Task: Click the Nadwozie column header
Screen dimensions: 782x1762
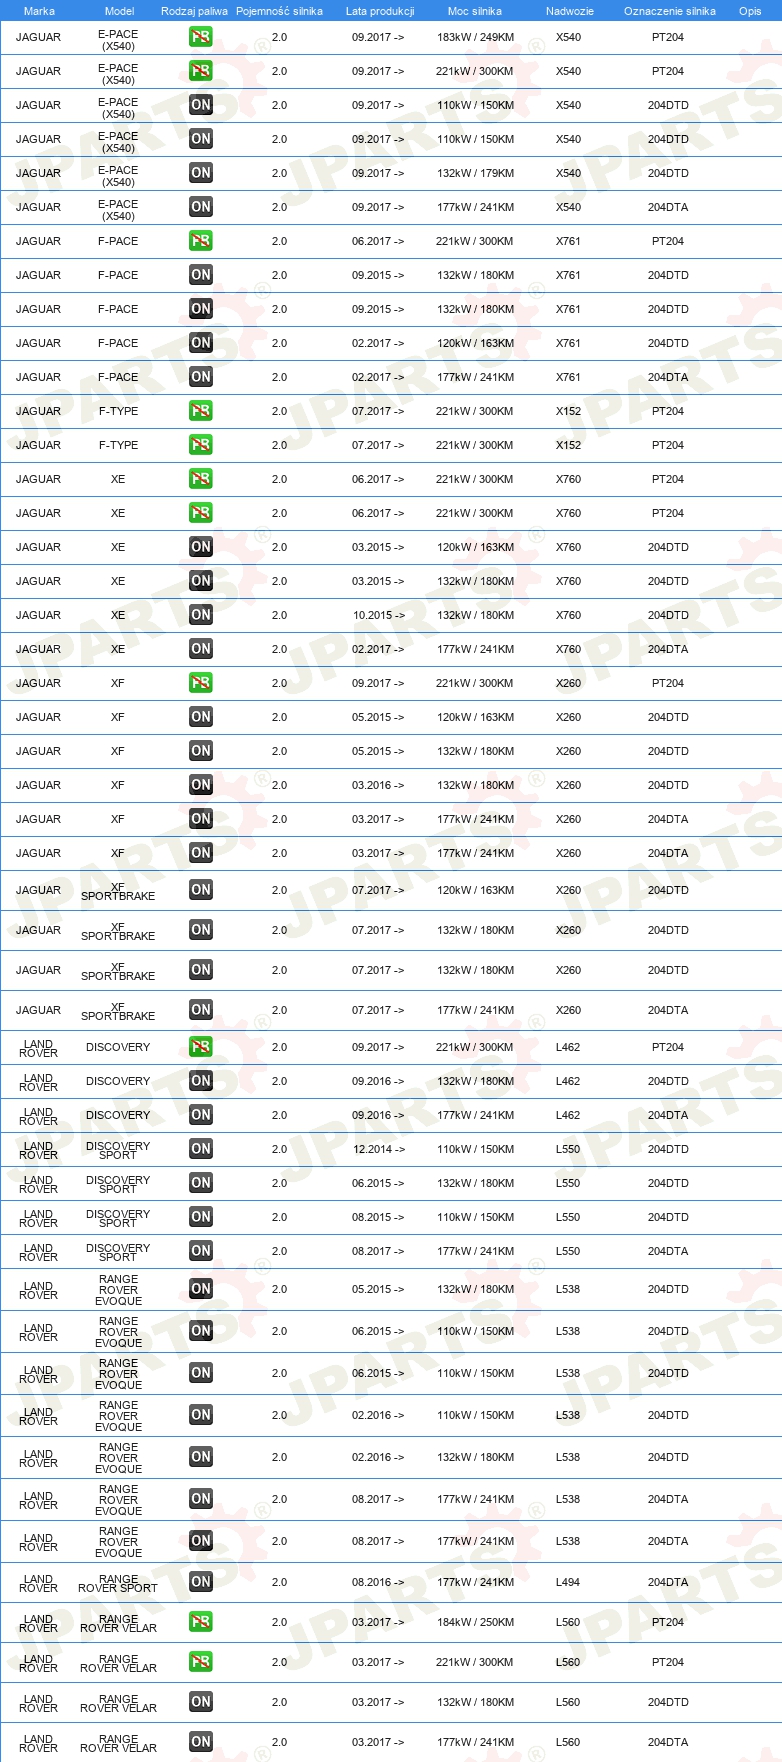Action: point(570,11)
